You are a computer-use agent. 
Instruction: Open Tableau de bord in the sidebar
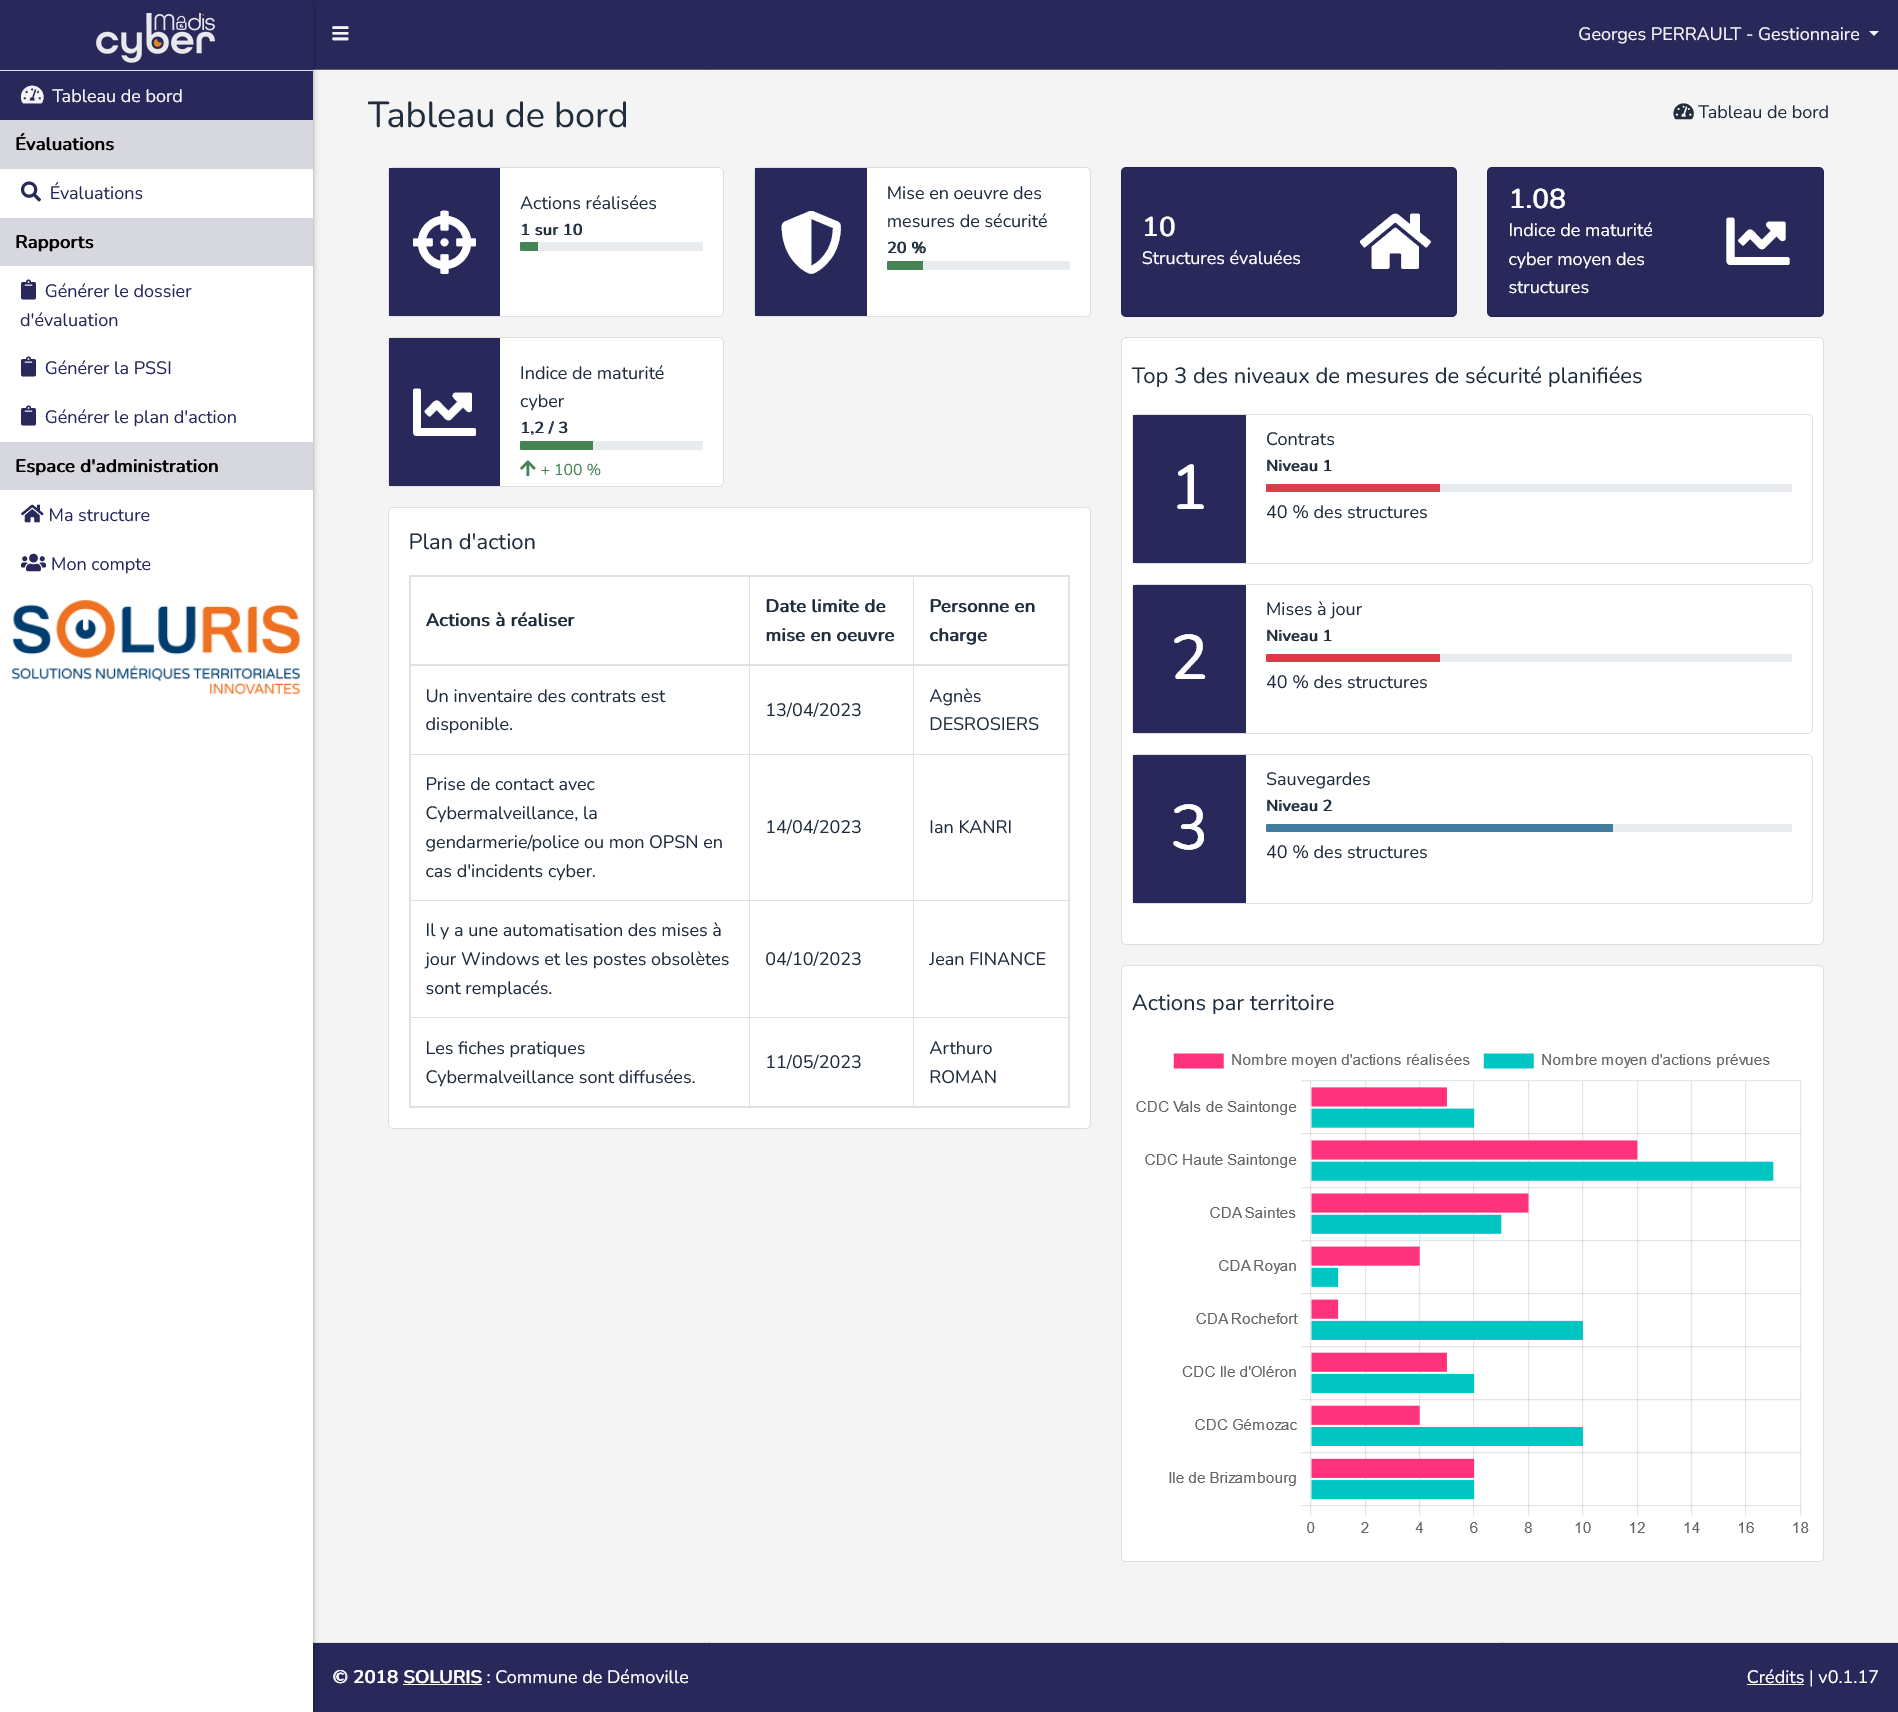pos(117,96)
